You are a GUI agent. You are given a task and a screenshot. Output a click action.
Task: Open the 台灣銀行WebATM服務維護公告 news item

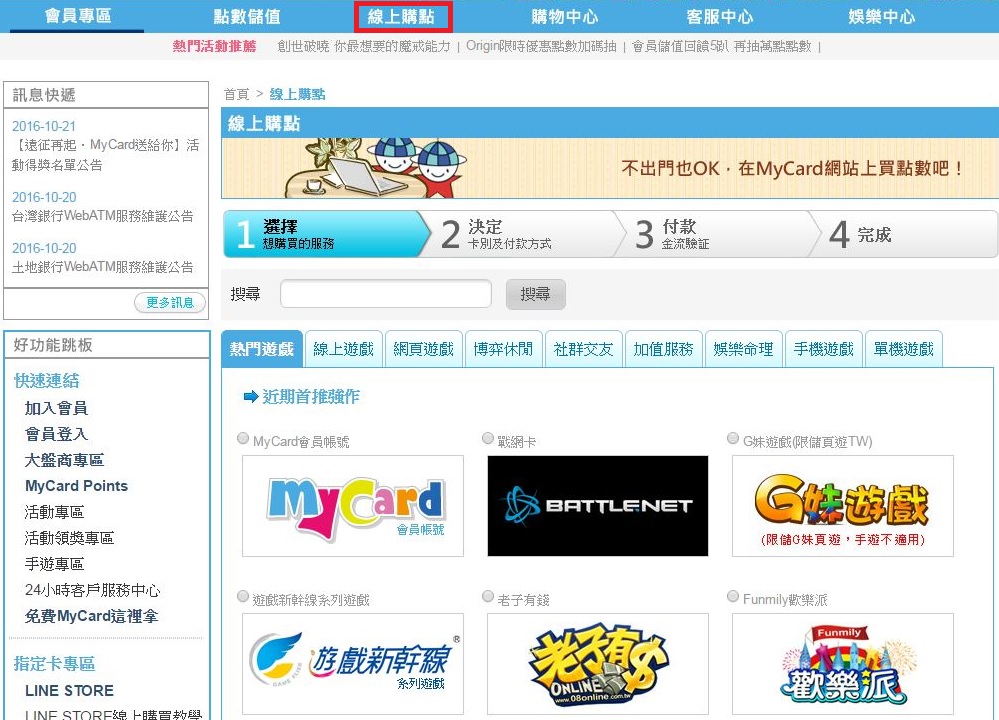(103, 216)
